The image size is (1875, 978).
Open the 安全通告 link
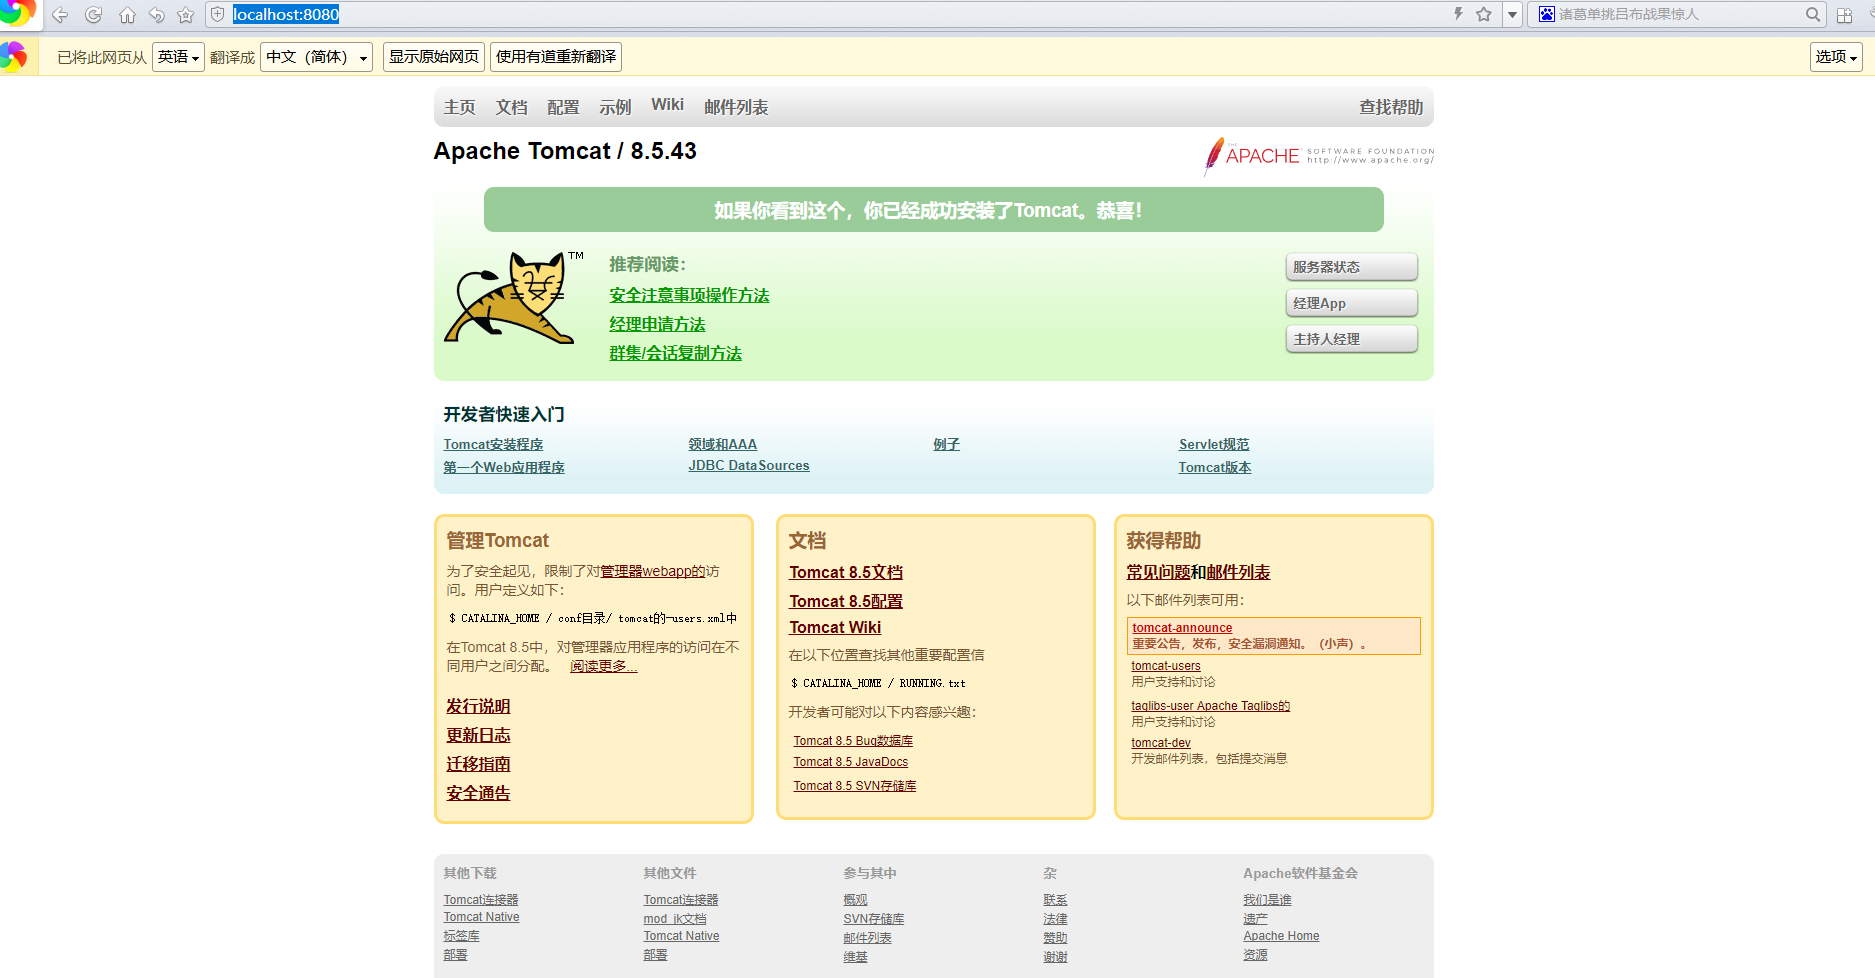[x=478, y=793]
